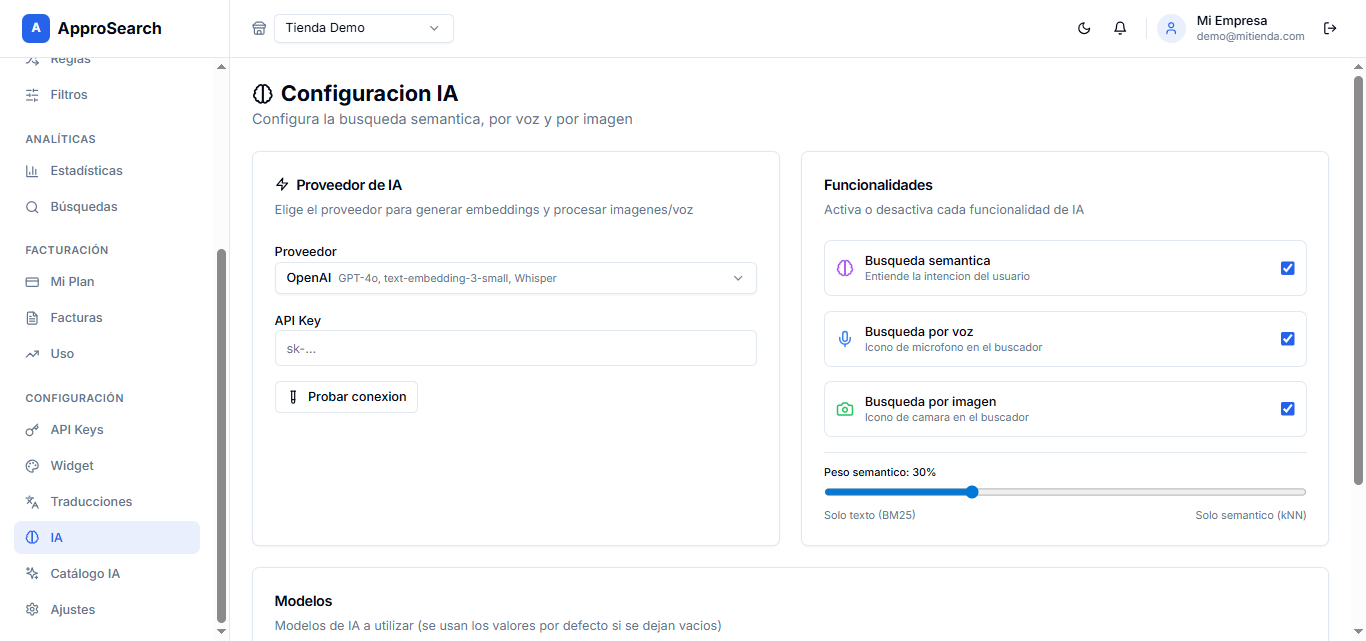The width and height of the screenshot is (1366, 641).
Task: Click the Estadísticas bar chart icon
Action: coord(32,171)
